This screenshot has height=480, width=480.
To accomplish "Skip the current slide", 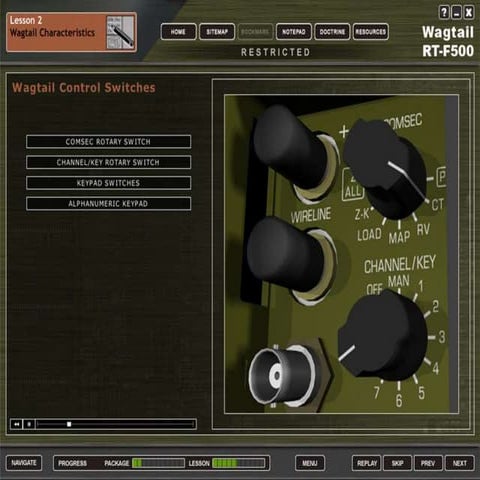I will pos(397,463).
